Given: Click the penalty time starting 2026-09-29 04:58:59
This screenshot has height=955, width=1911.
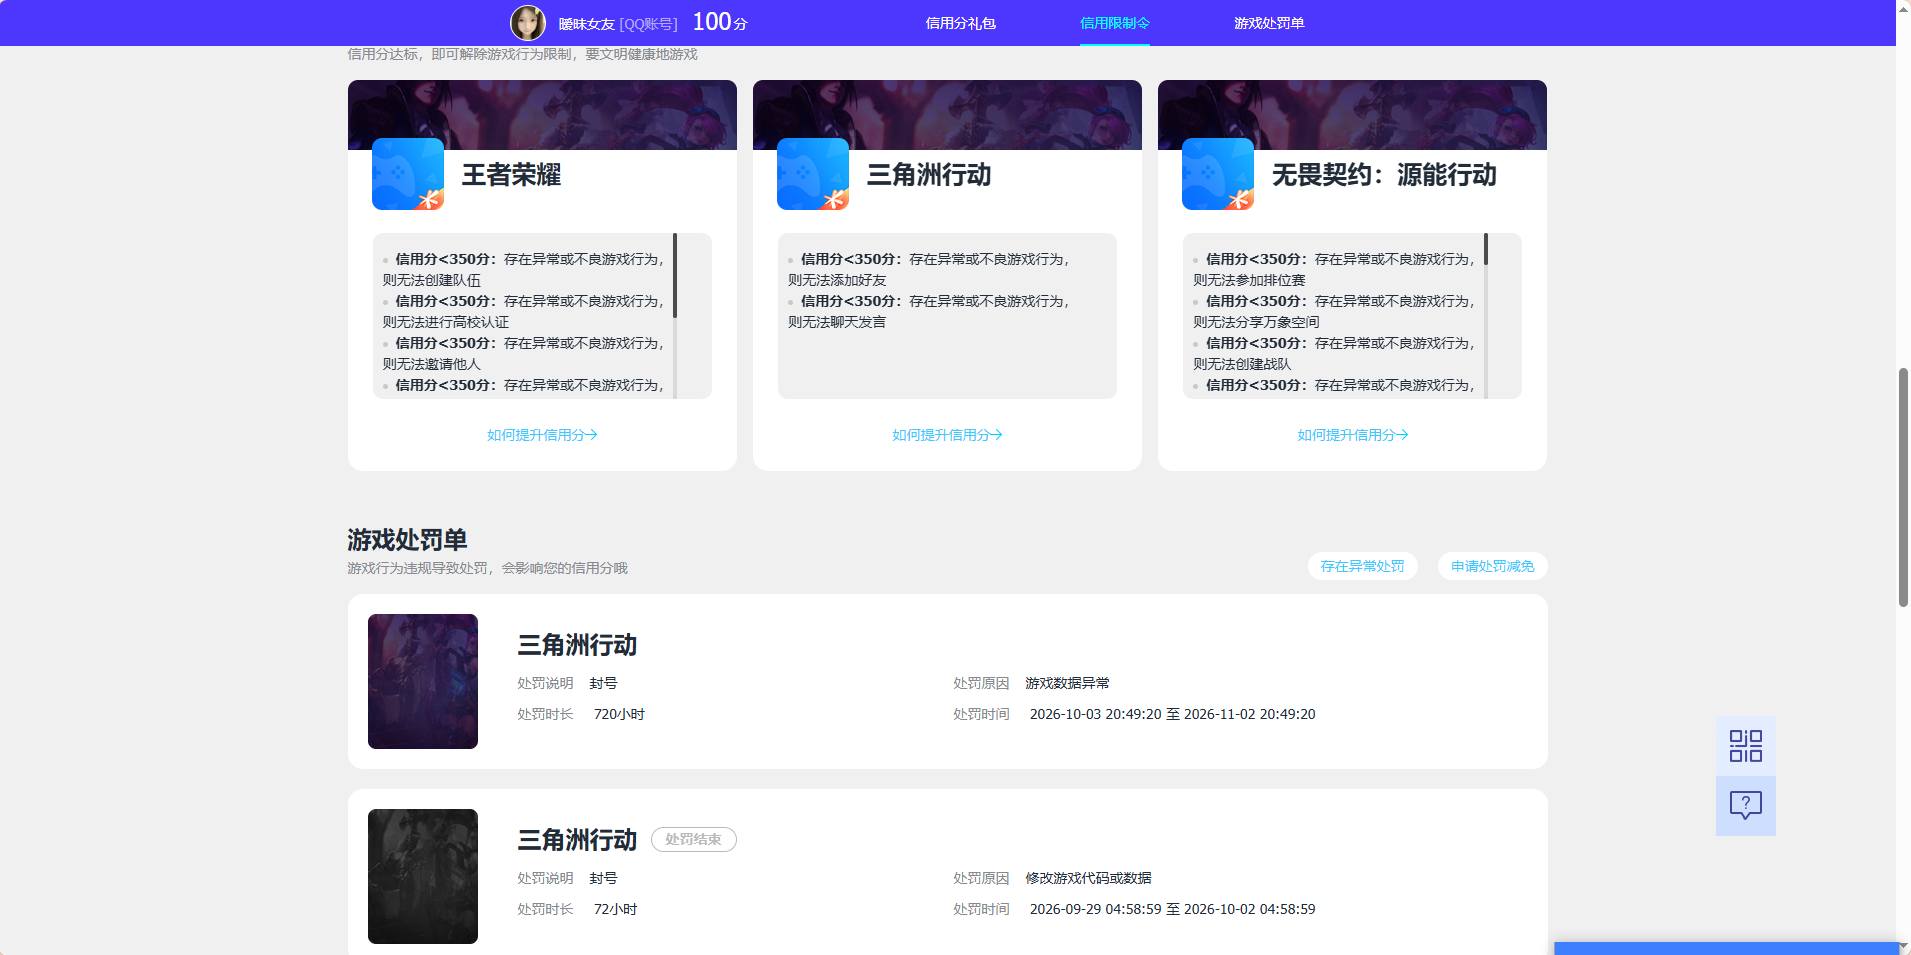Looking at the screenshot, I should (x=1172, y=909).
